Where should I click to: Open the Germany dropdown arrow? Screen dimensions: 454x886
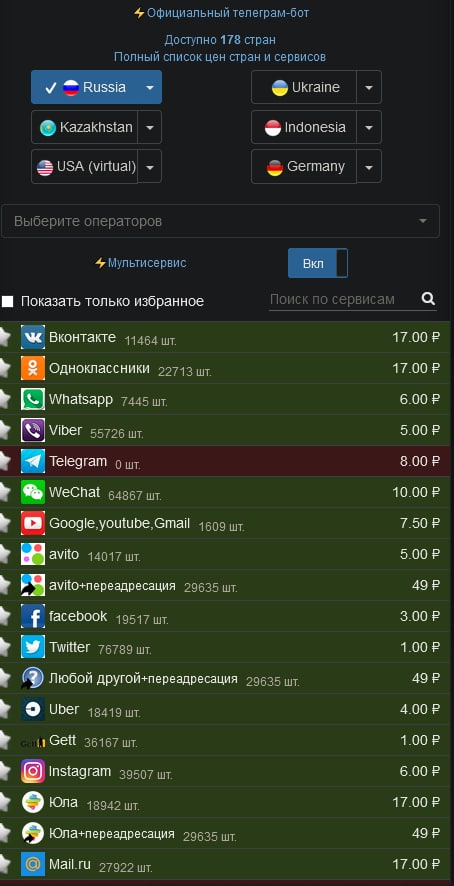(369, 167)
